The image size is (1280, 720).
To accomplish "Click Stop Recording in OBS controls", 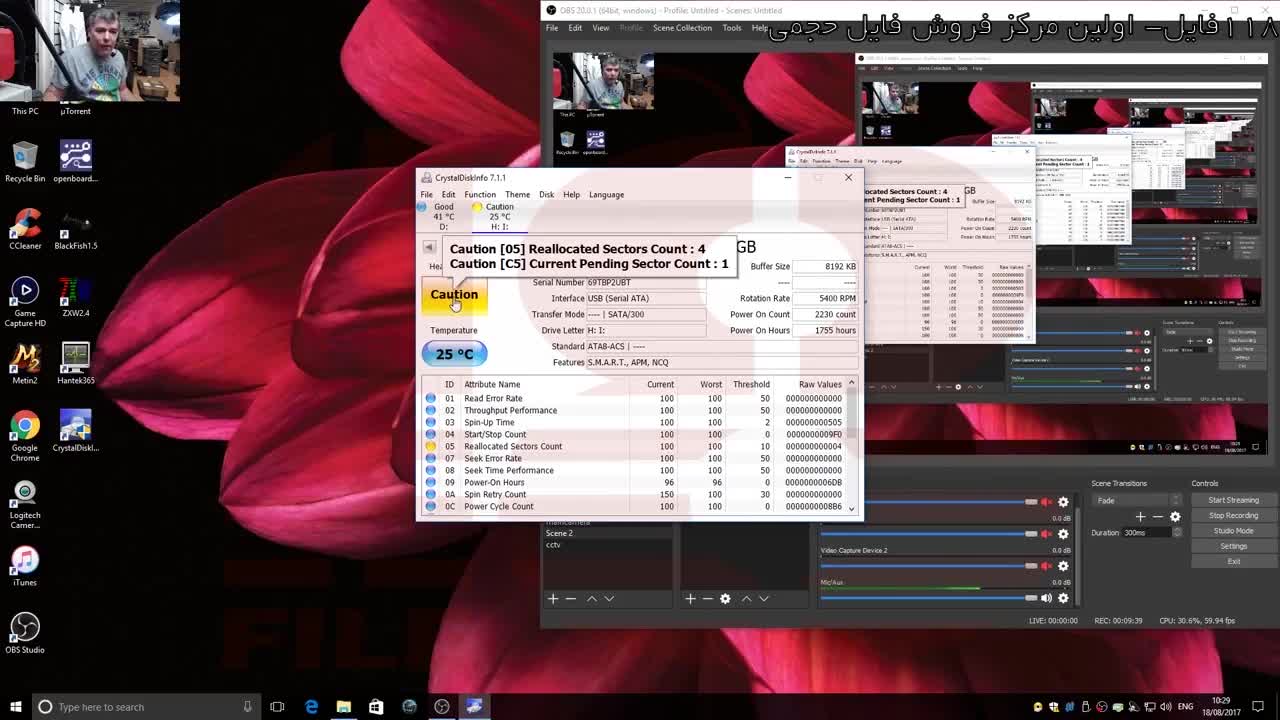I will [x=1233, y=516].
